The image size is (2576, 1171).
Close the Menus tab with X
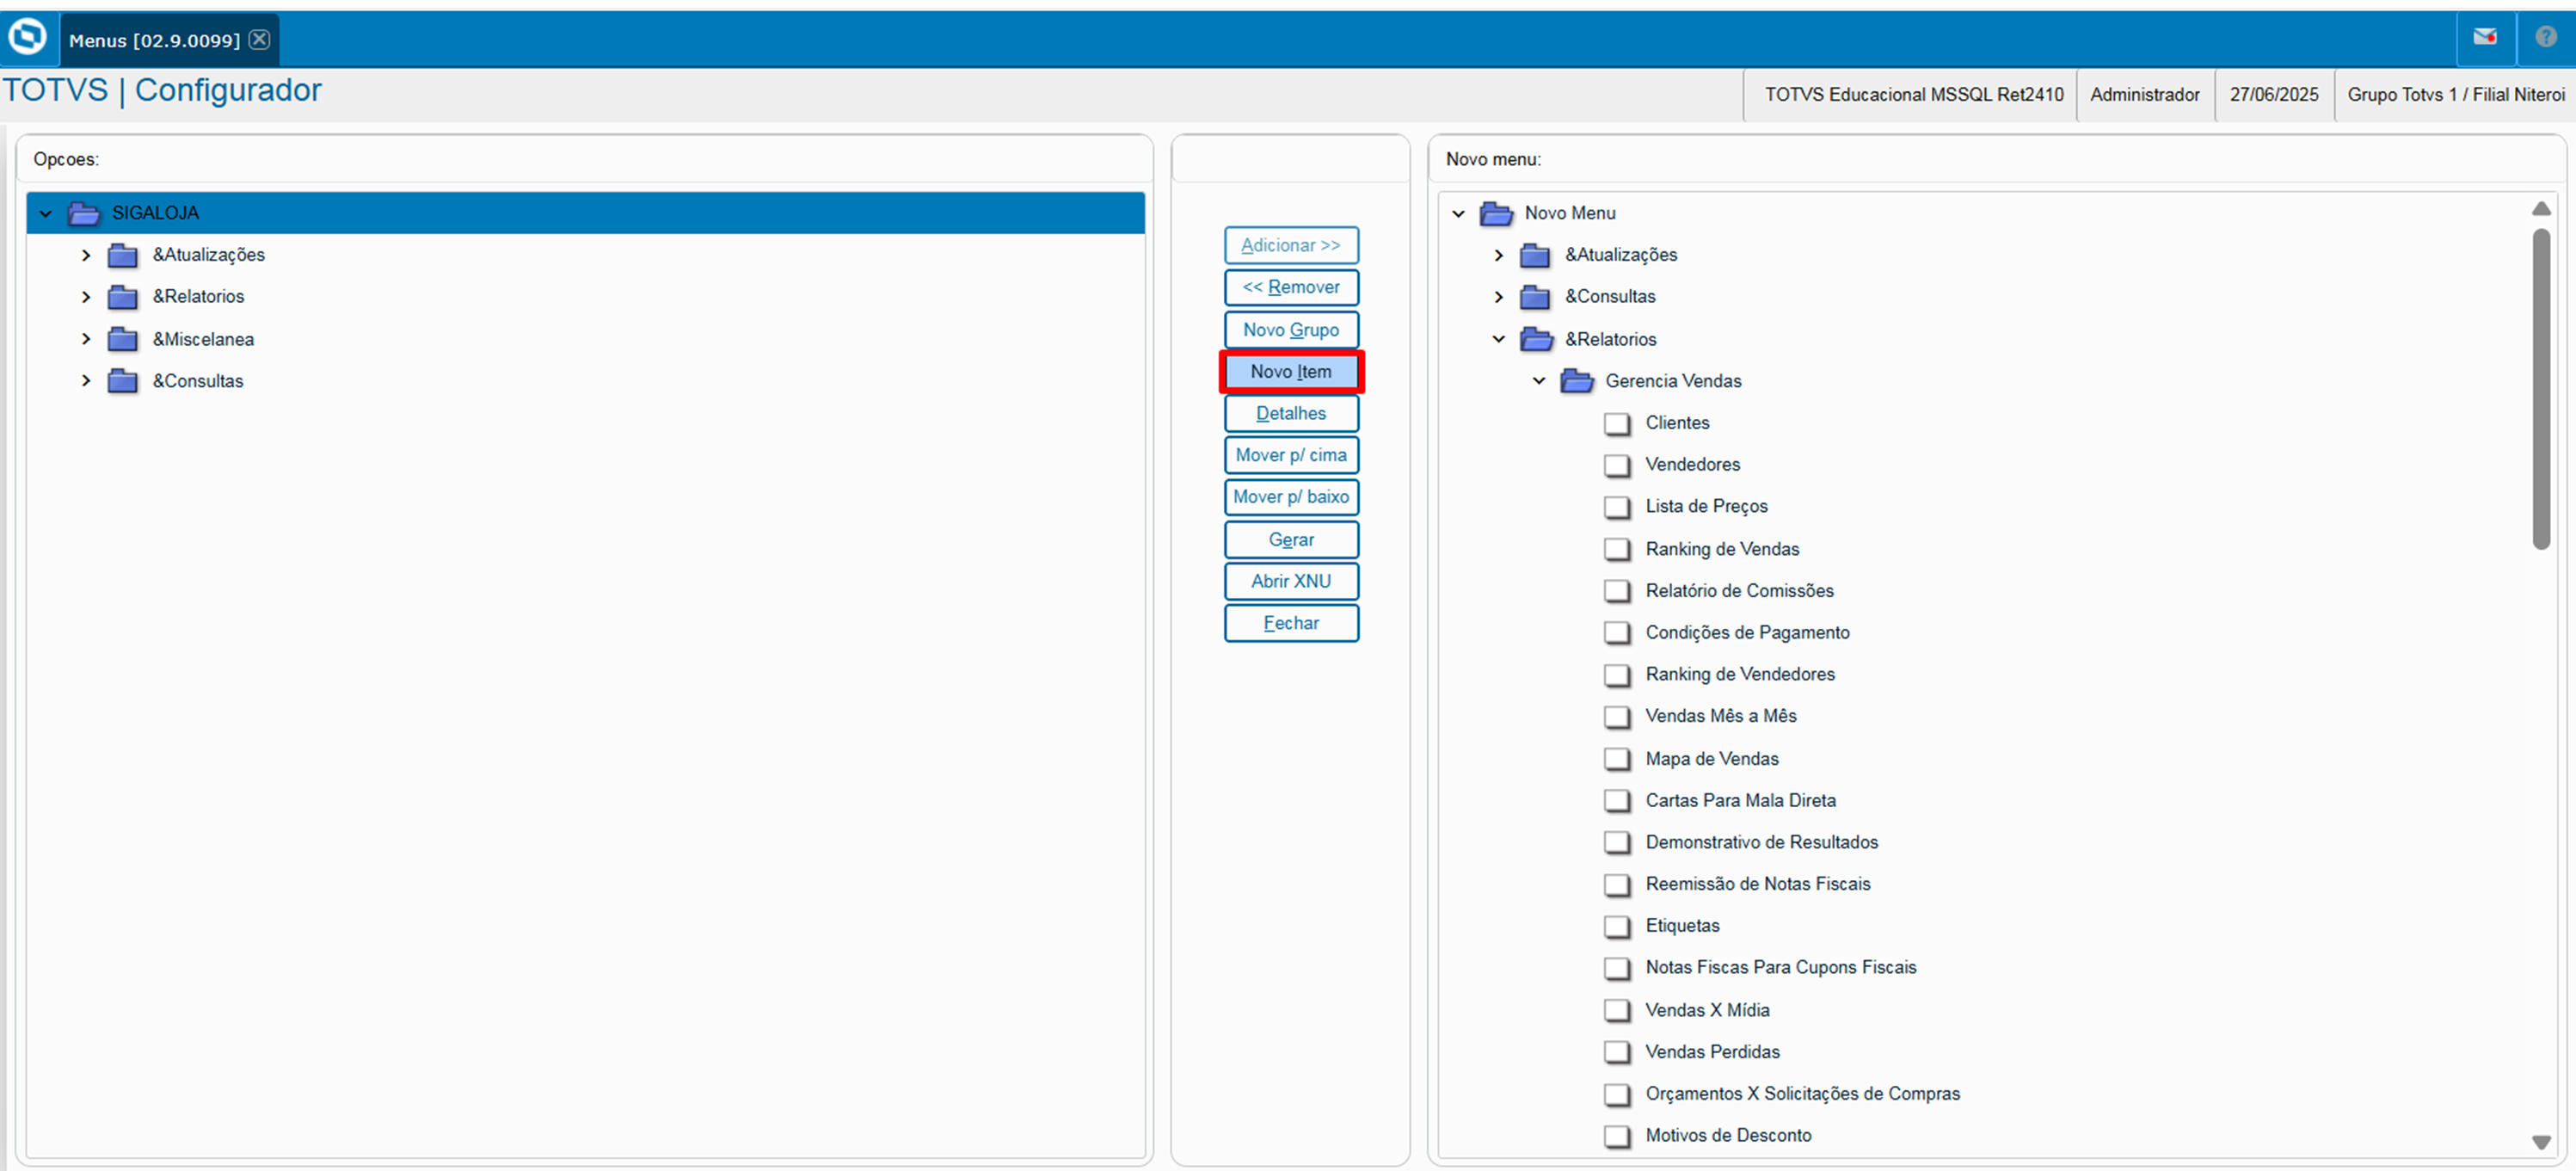click(x=259, y=39)
